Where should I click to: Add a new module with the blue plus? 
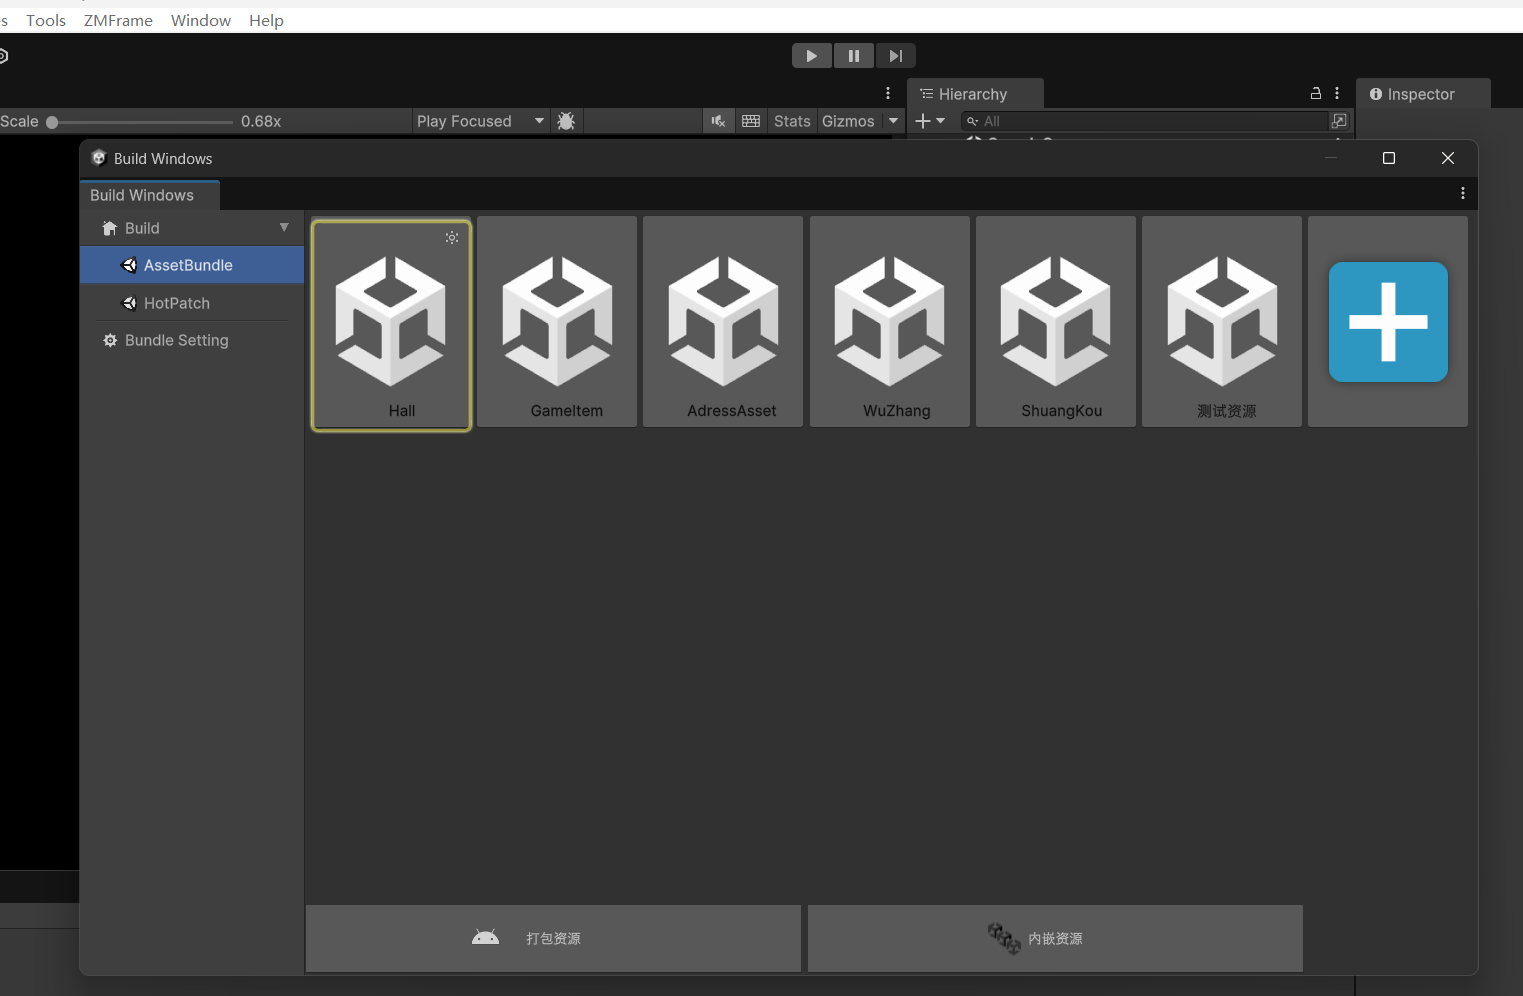tap(1388, 322)
